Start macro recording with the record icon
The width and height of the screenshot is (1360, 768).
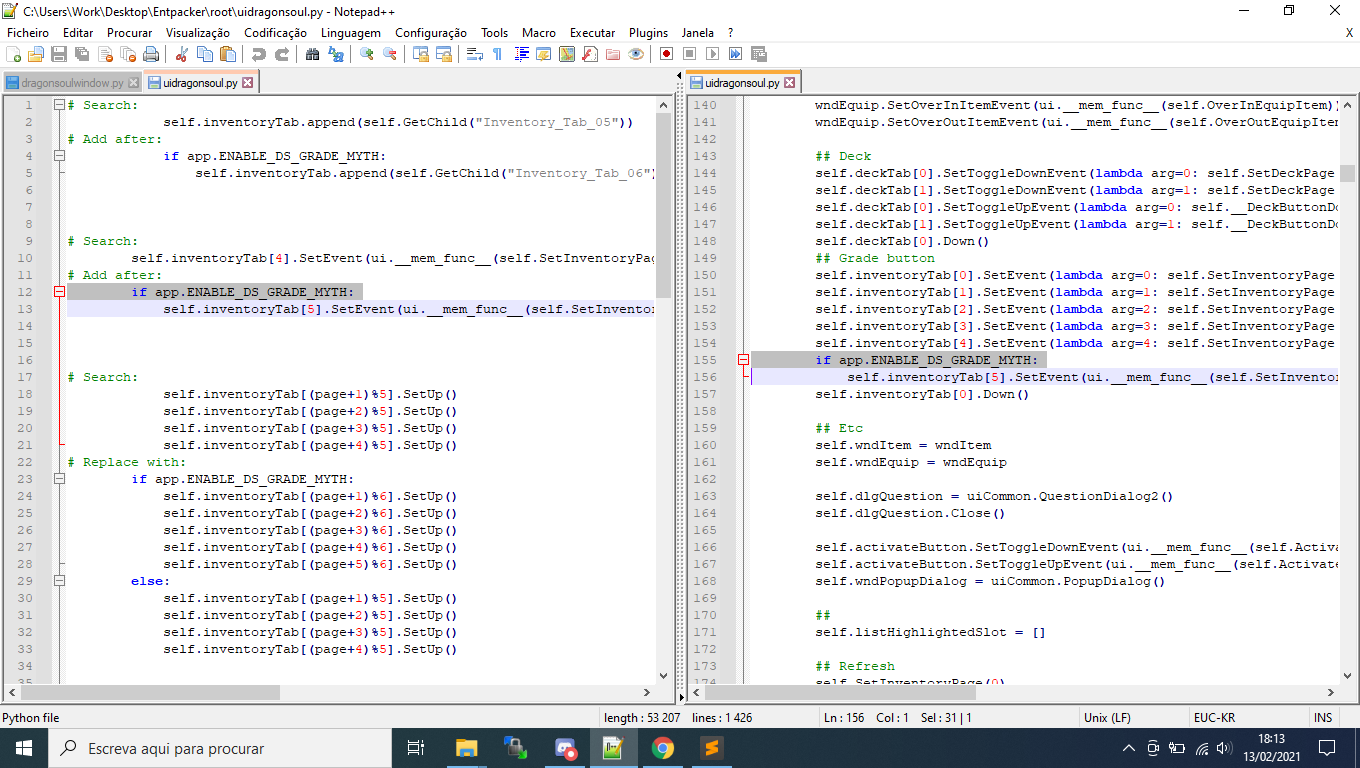pos(667,55)
